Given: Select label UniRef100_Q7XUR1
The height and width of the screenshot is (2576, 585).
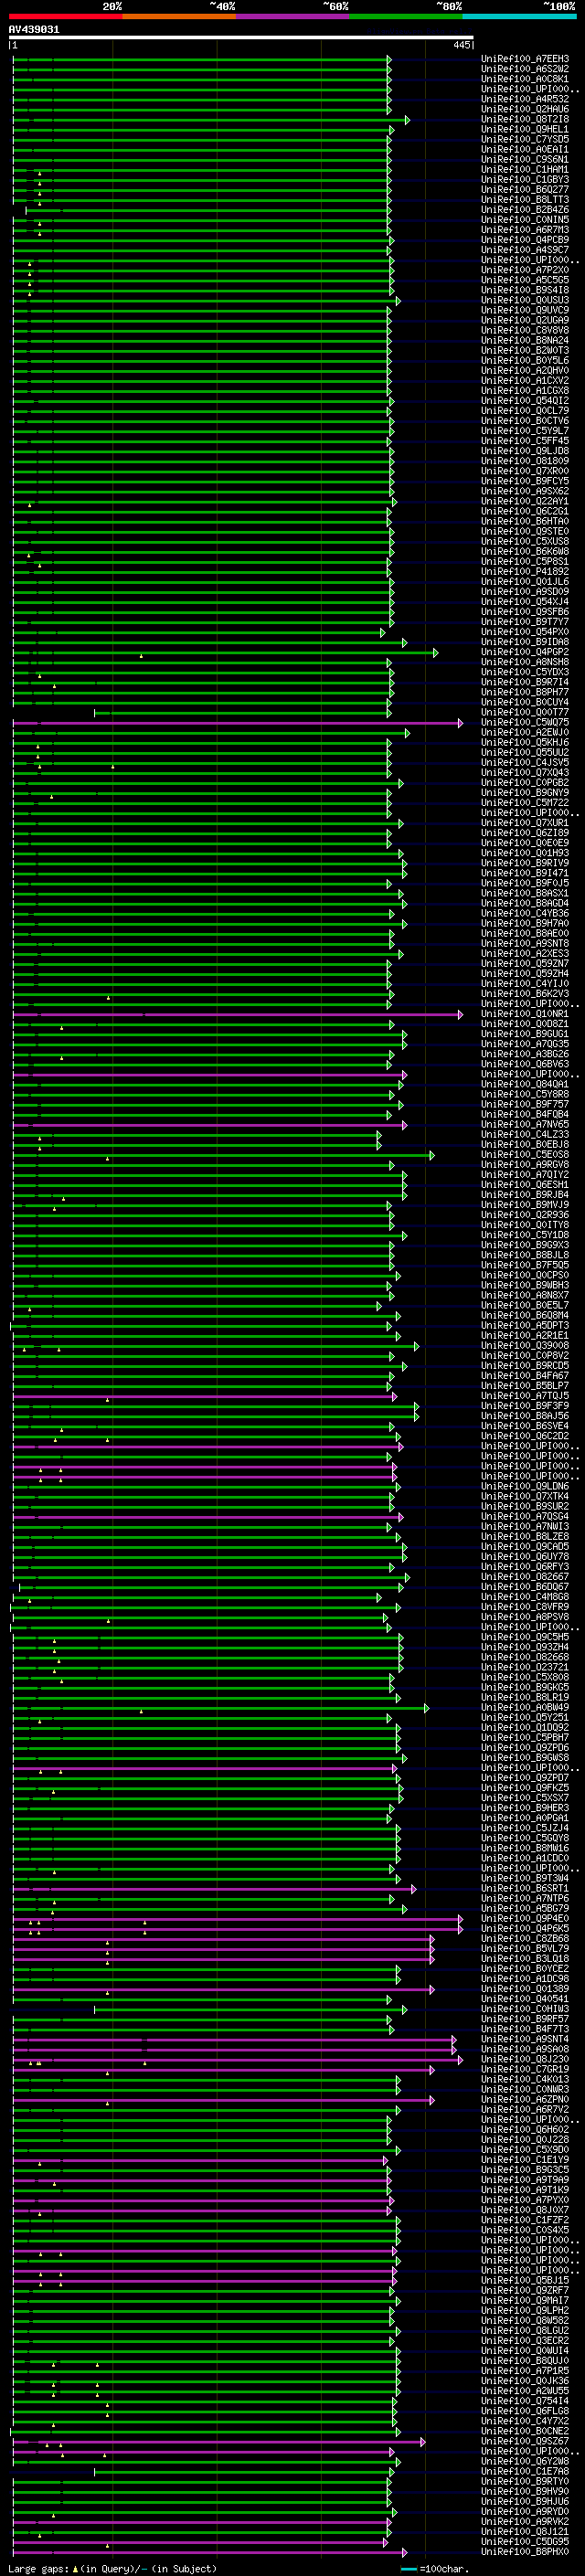Looking at the screenshot, I should click(525, 823).
